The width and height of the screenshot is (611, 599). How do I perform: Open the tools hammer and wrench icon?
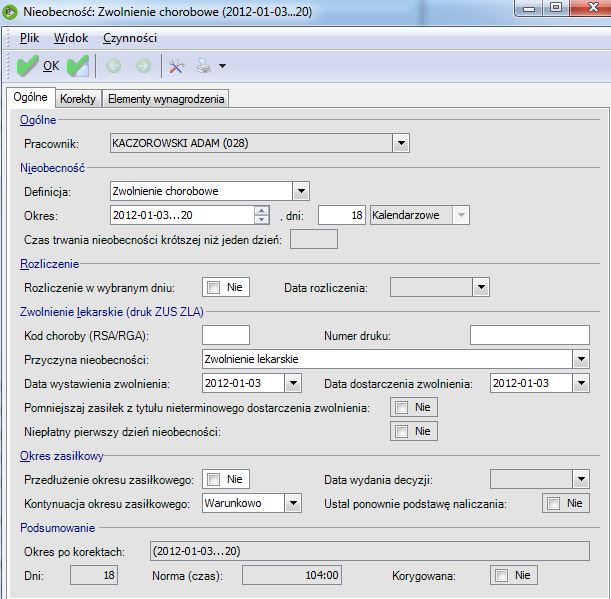[177, 66]
